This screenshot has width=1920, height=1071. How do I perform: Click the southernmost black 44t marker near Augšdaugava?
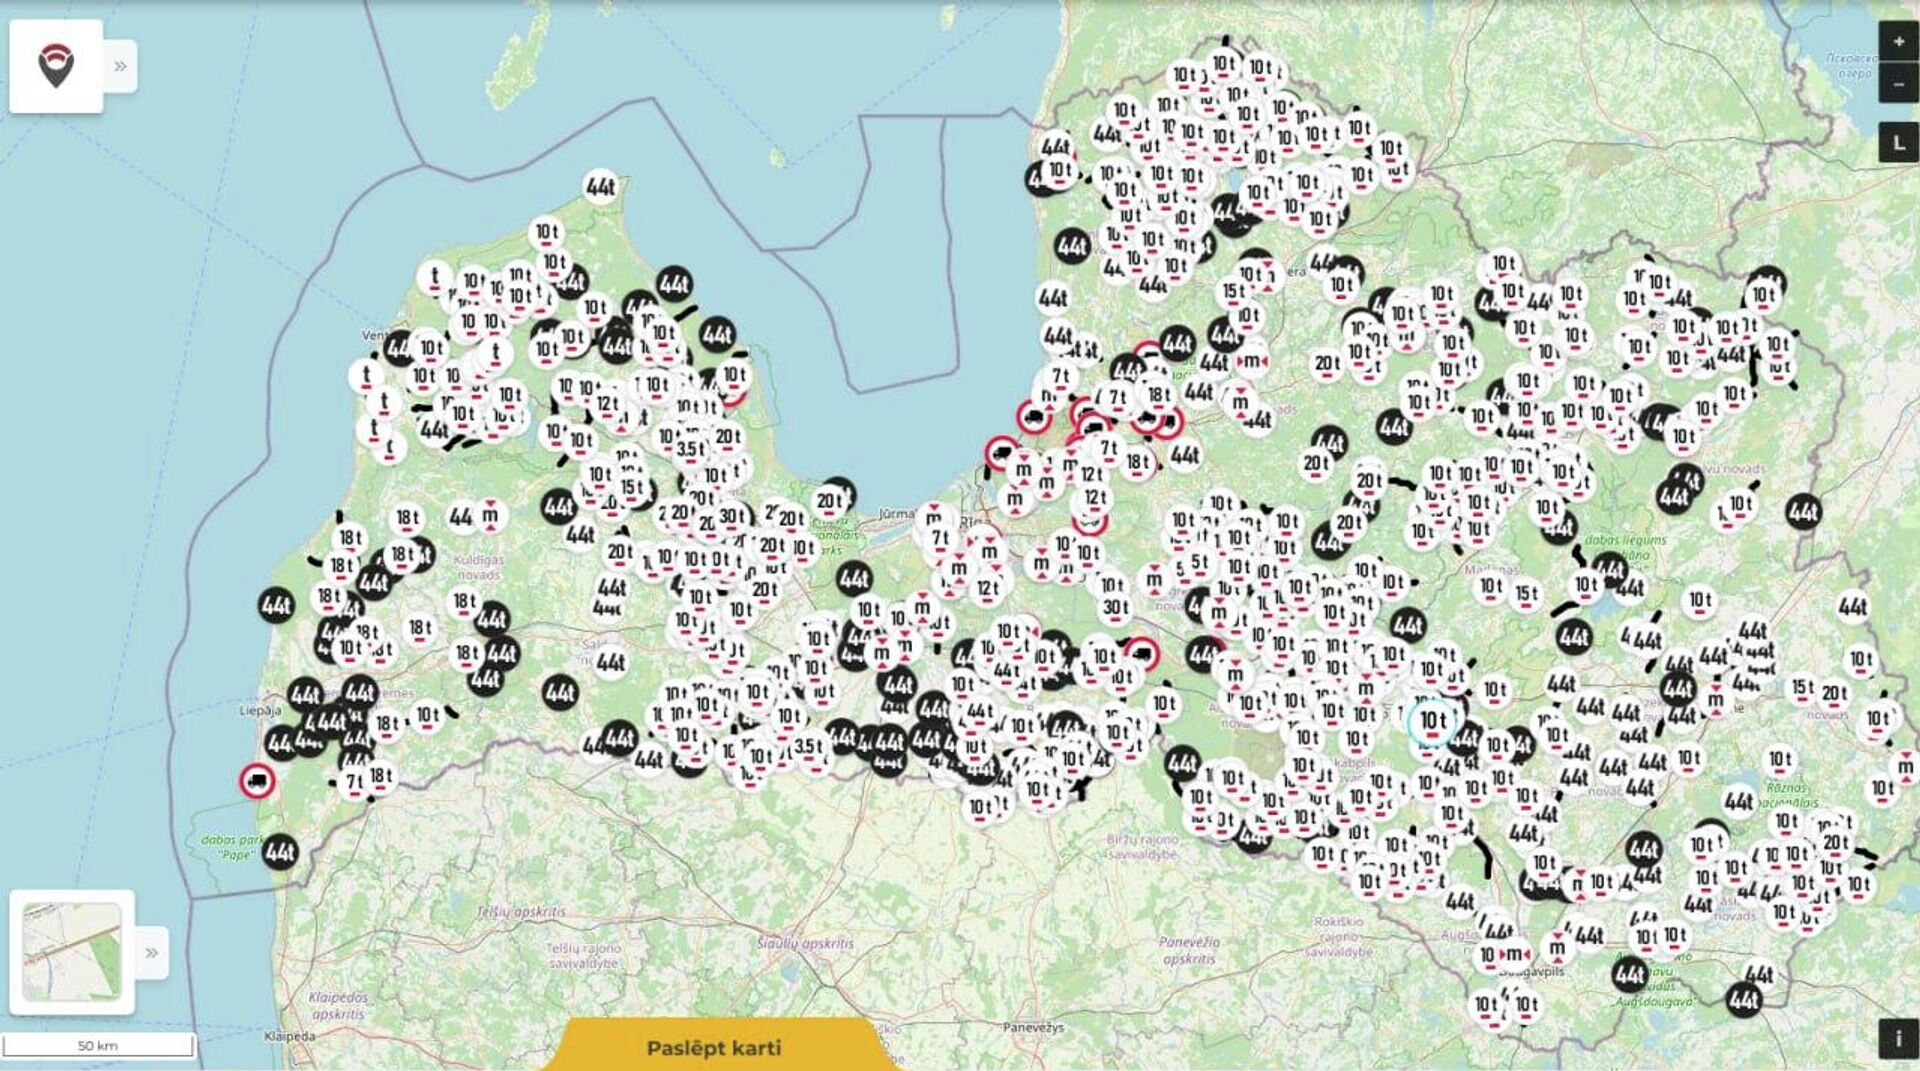(1744, 999)
